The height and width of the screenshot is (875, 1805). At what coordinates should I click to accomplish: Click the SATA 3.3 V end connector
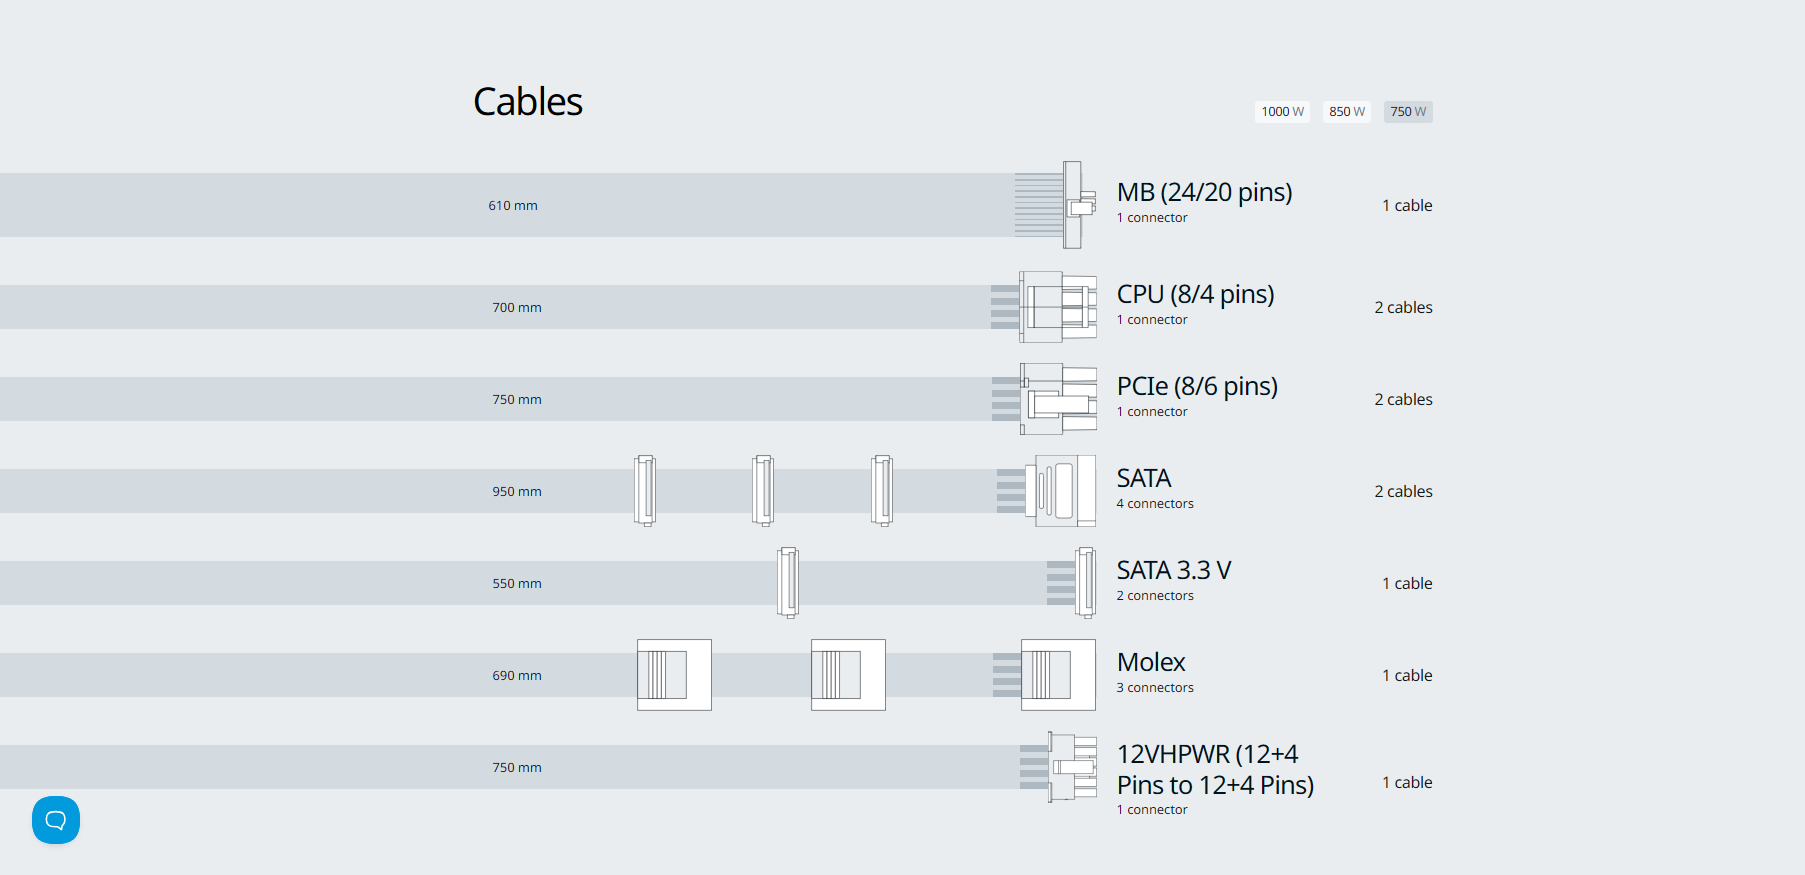pyautogui.click(x=1084, y=583)
